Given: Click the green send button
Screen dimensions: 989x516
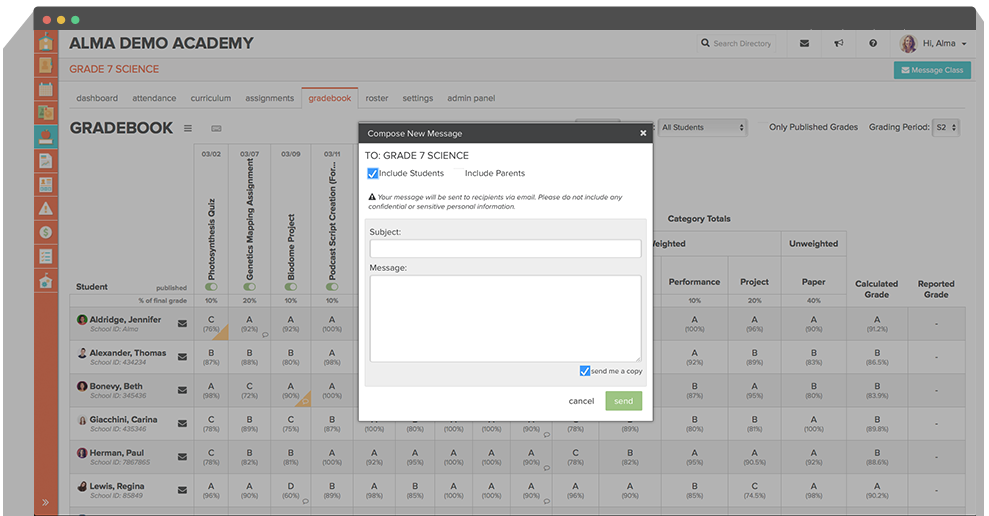Looking at the screenshot, I should pyautogui.click(x=623, y=401).
